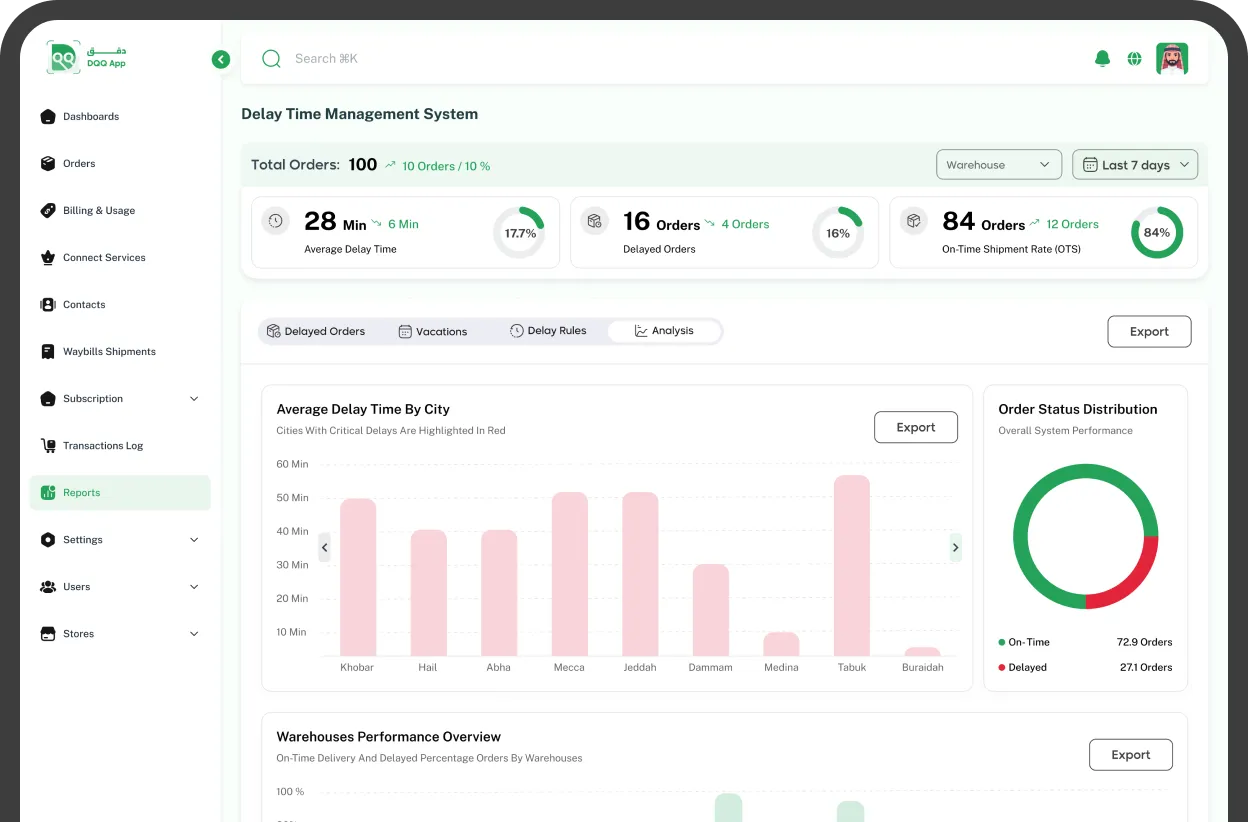Click the notification bell icon

click(x=1102, y=59)
